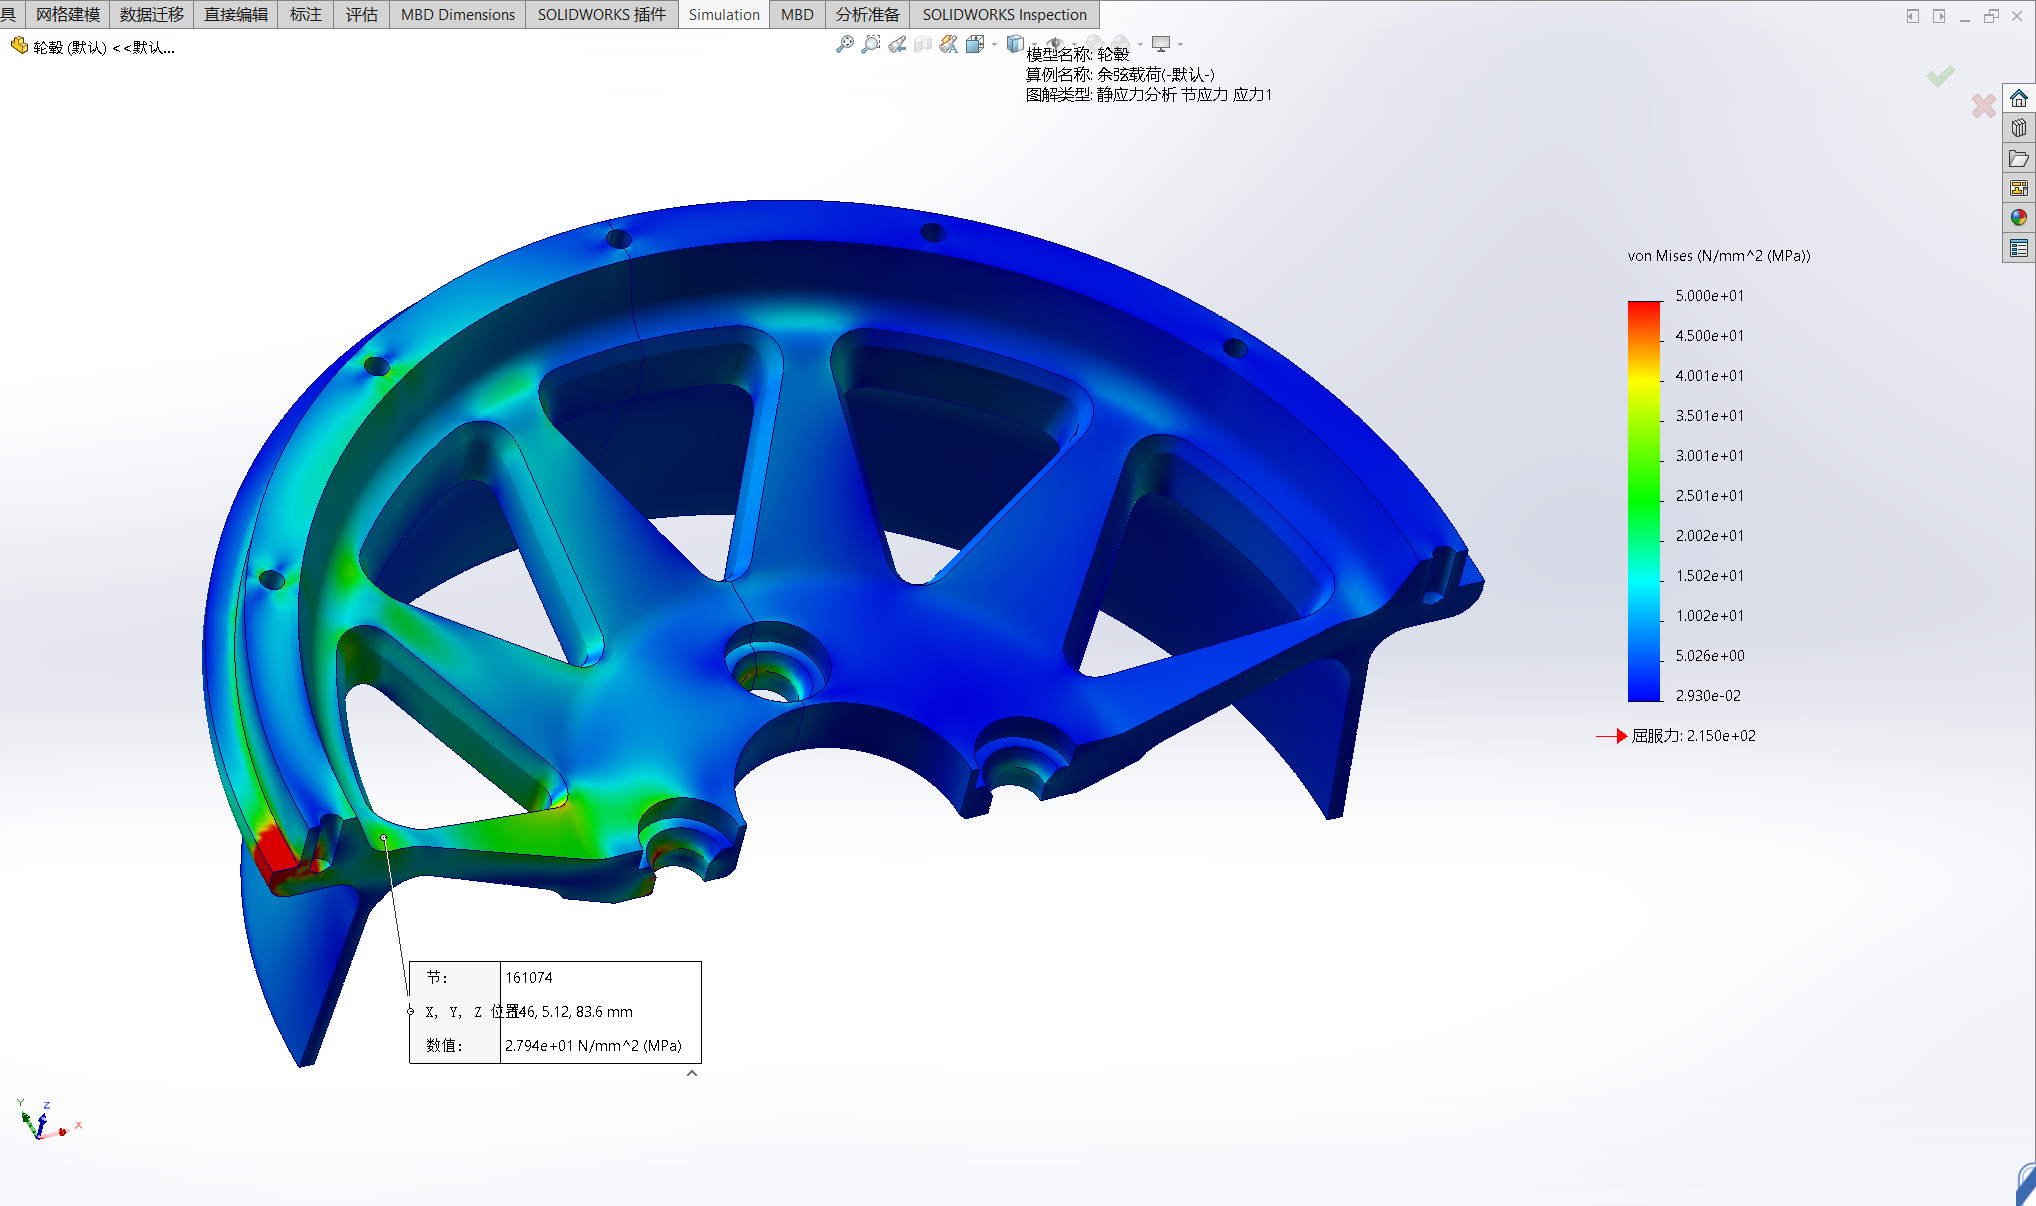
Task: Click the von Mises color legend bar
Action: [x=1644, y=500]
